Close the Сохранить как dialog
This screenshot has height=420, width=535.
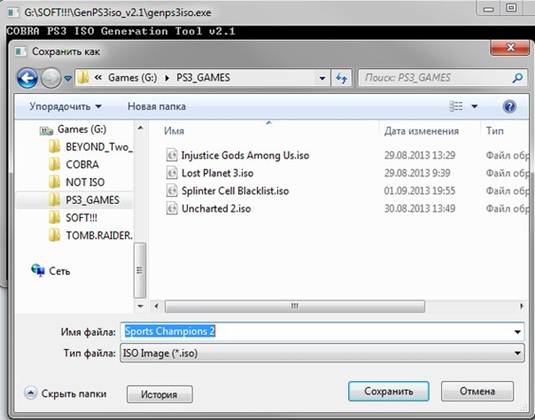coord(510,47)
